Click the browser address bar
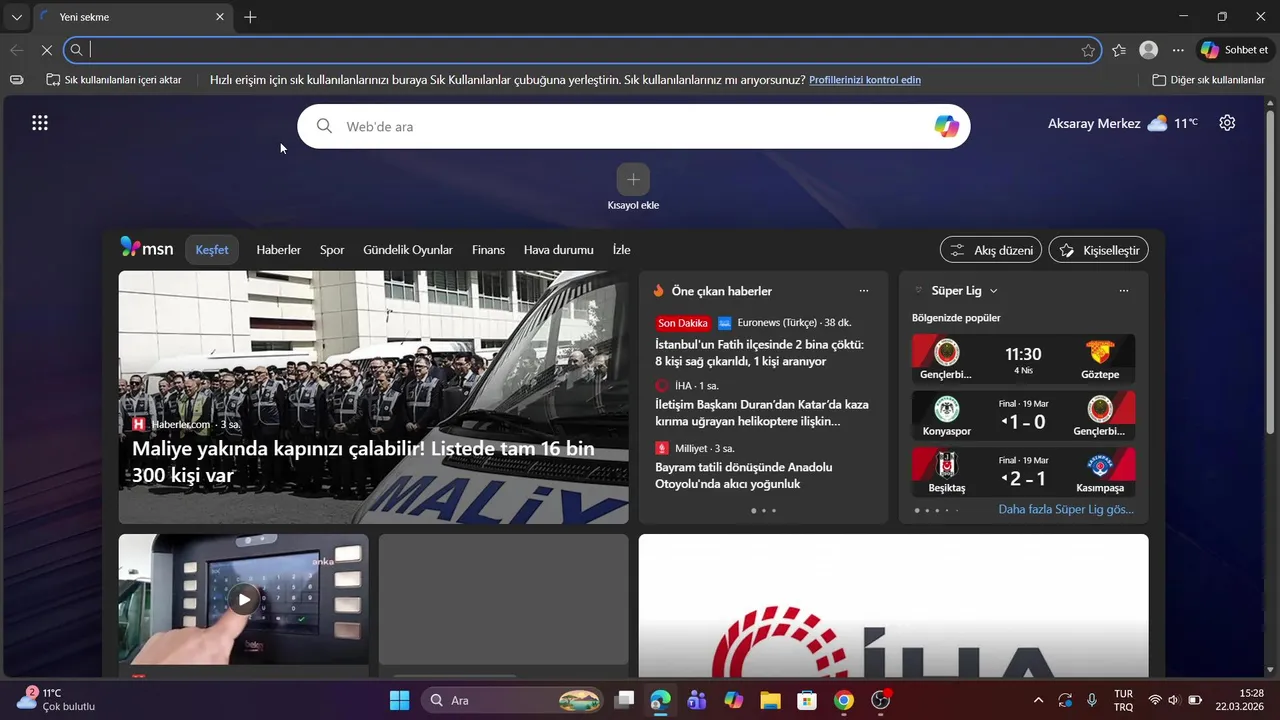 coord(582,50)
